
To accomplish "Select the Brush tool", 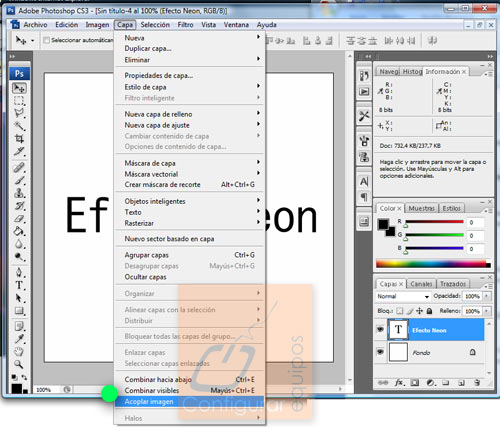I will [x=19, y=180].
